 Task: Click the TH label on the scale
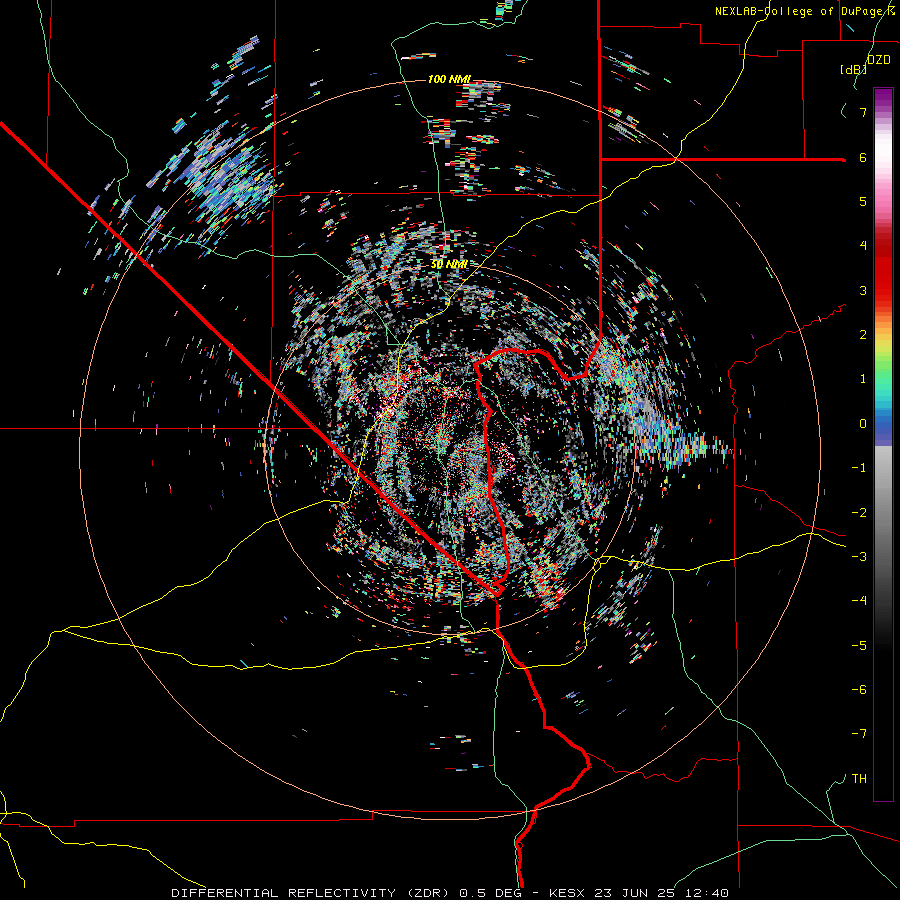point(859,779)
